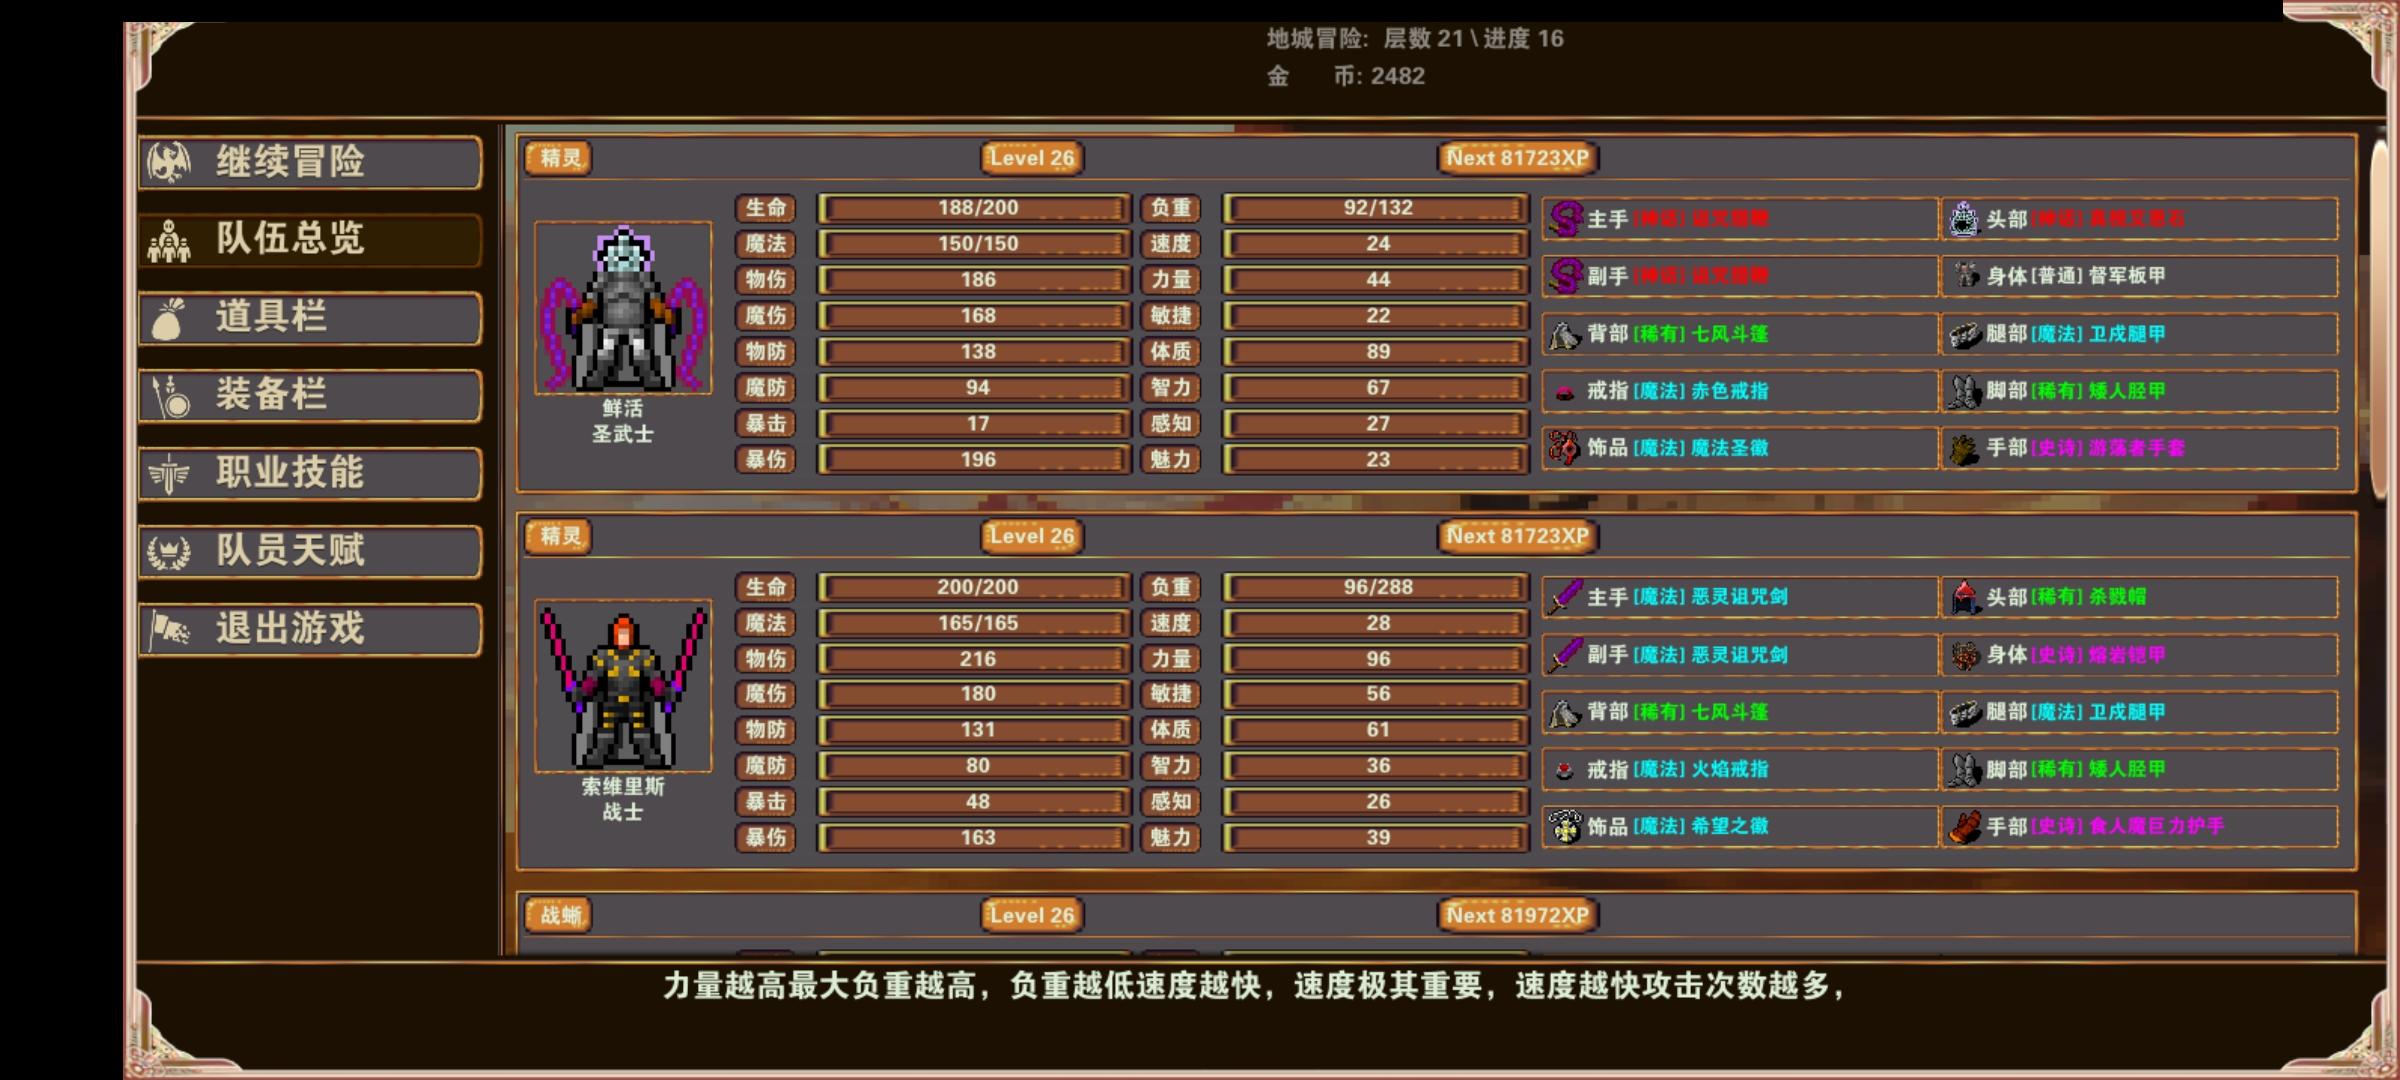The image size is (2400, 1080).
Task: Click 地城冒险 层数 21 progress text
Action: click(1415, 39)
